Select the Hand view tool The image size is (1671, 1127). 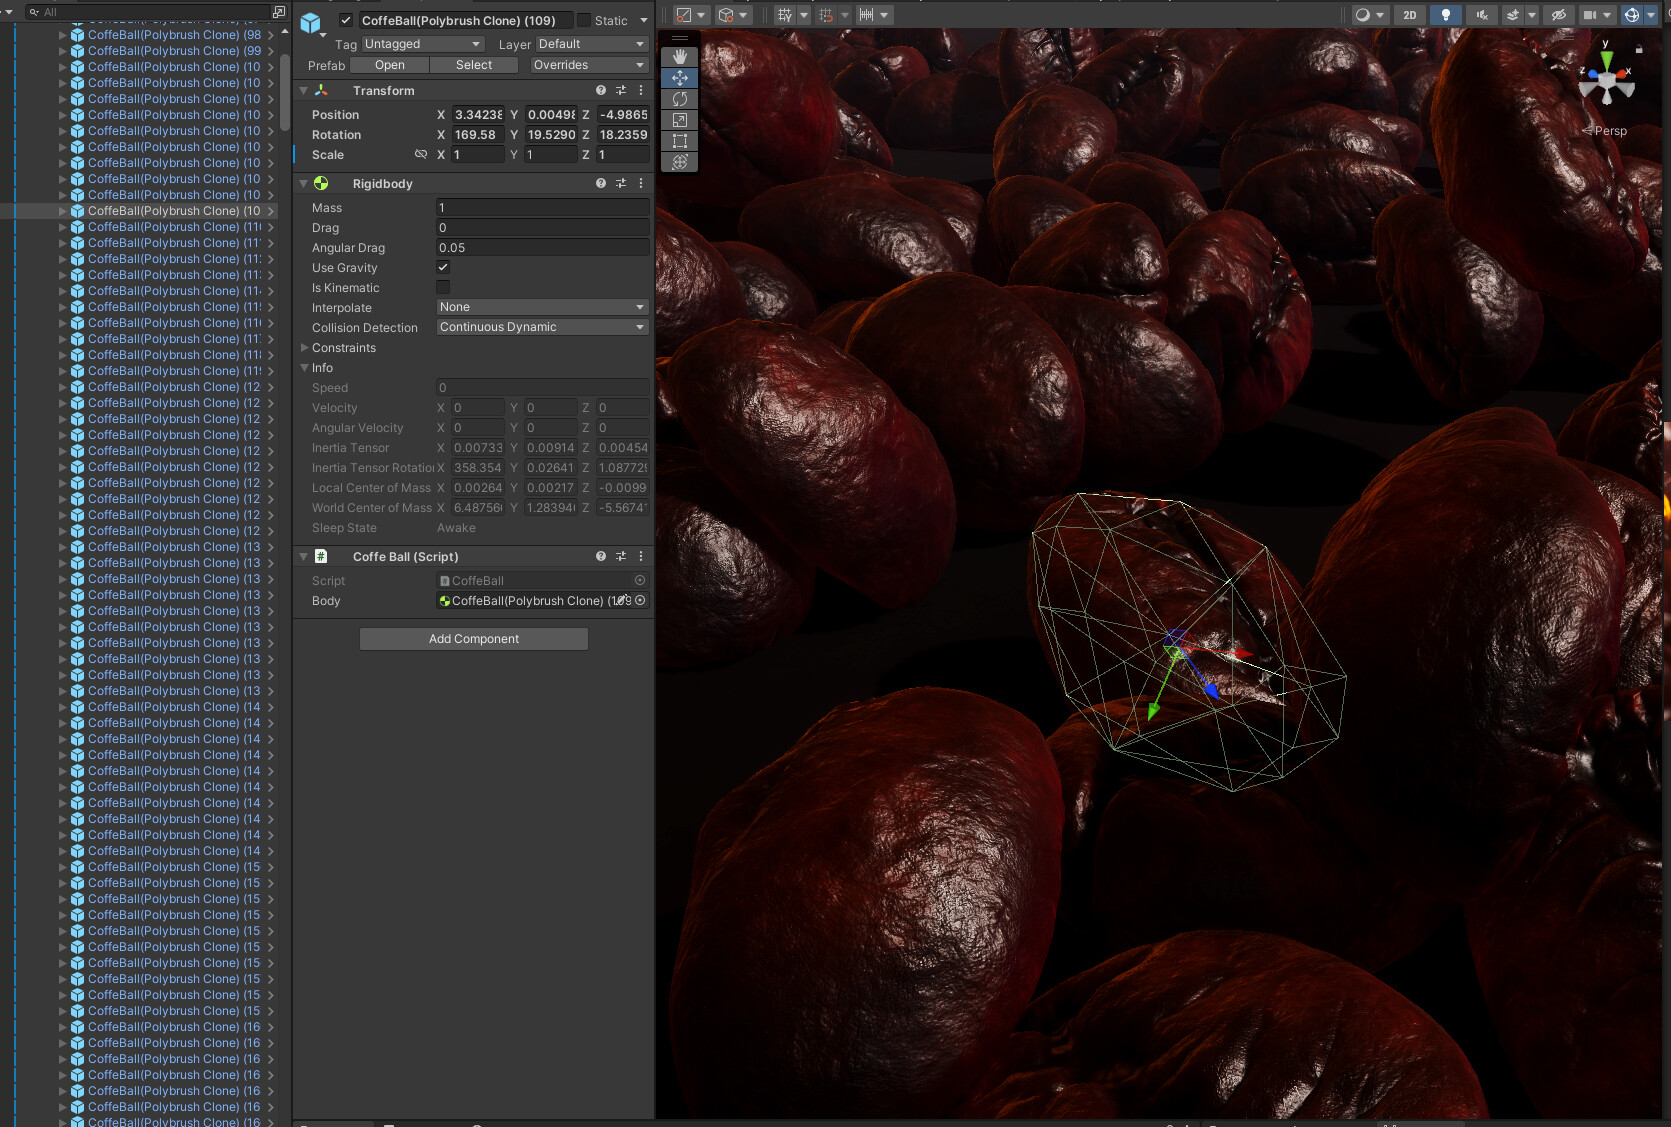click(x=680, y=57)
